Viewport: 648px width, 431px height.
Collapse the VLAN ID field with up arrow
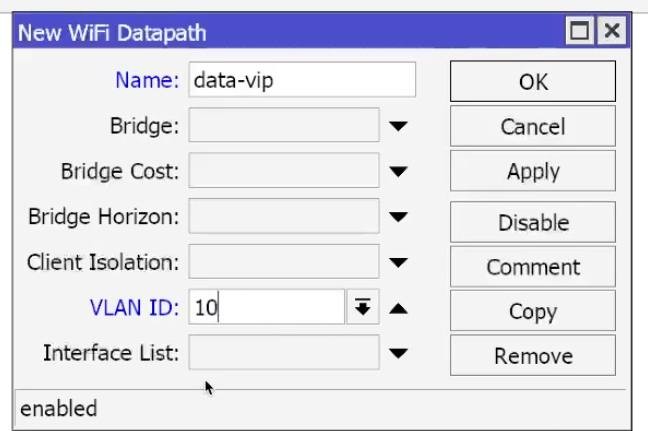click(398, 308)
